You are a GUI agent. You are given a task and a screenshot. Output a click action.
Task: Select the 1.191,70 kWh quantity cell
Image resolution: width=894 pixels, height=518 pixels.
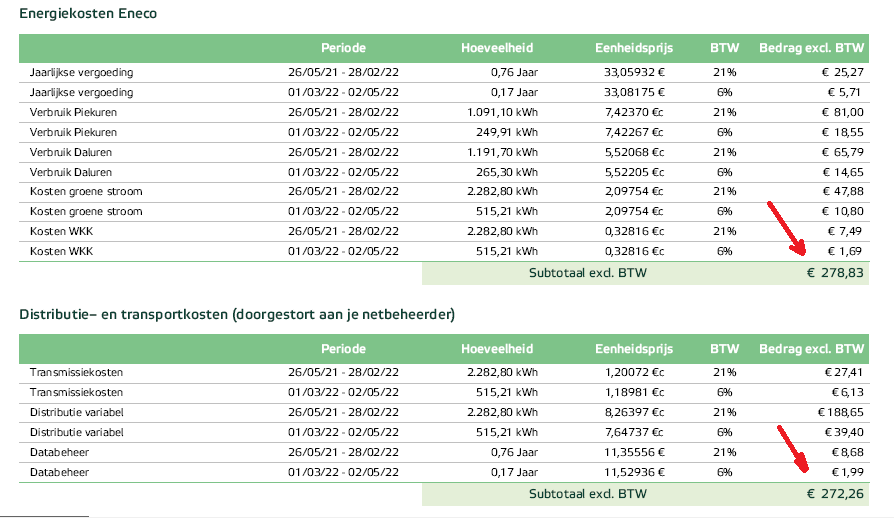click(503, 152)
